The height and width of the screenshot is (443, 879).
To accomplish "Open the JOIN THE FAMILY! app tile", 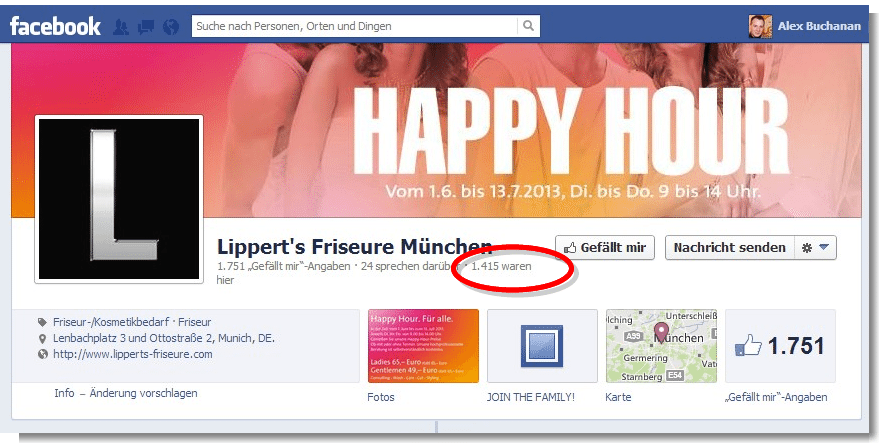I will coord(542,346).
